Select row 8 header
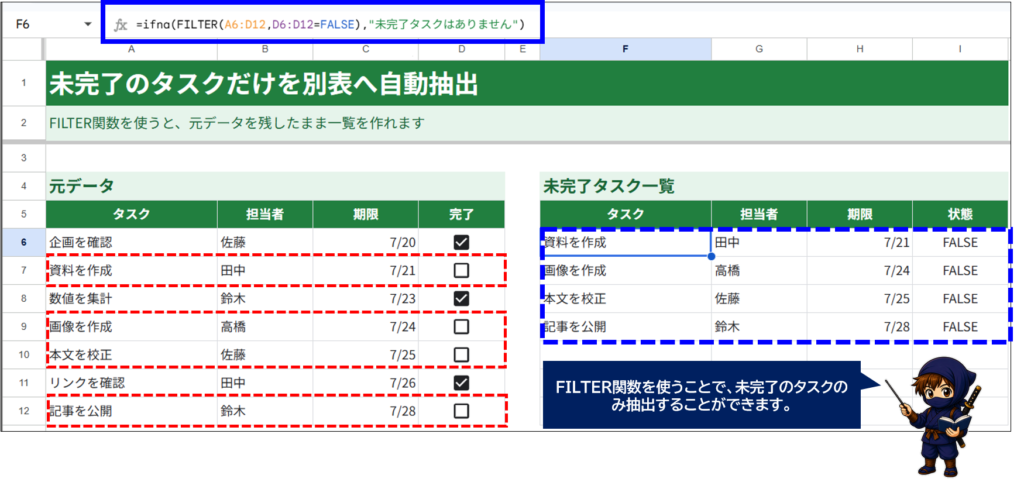 pos(24,298)
